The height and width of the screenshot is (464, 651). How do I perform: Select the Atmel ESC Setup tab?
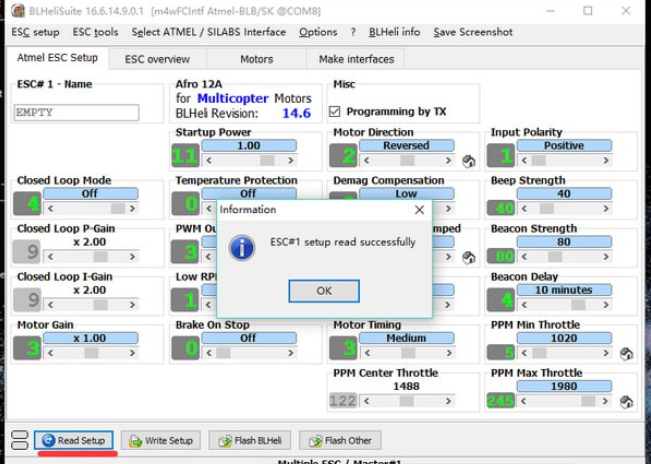pos(57,58)
